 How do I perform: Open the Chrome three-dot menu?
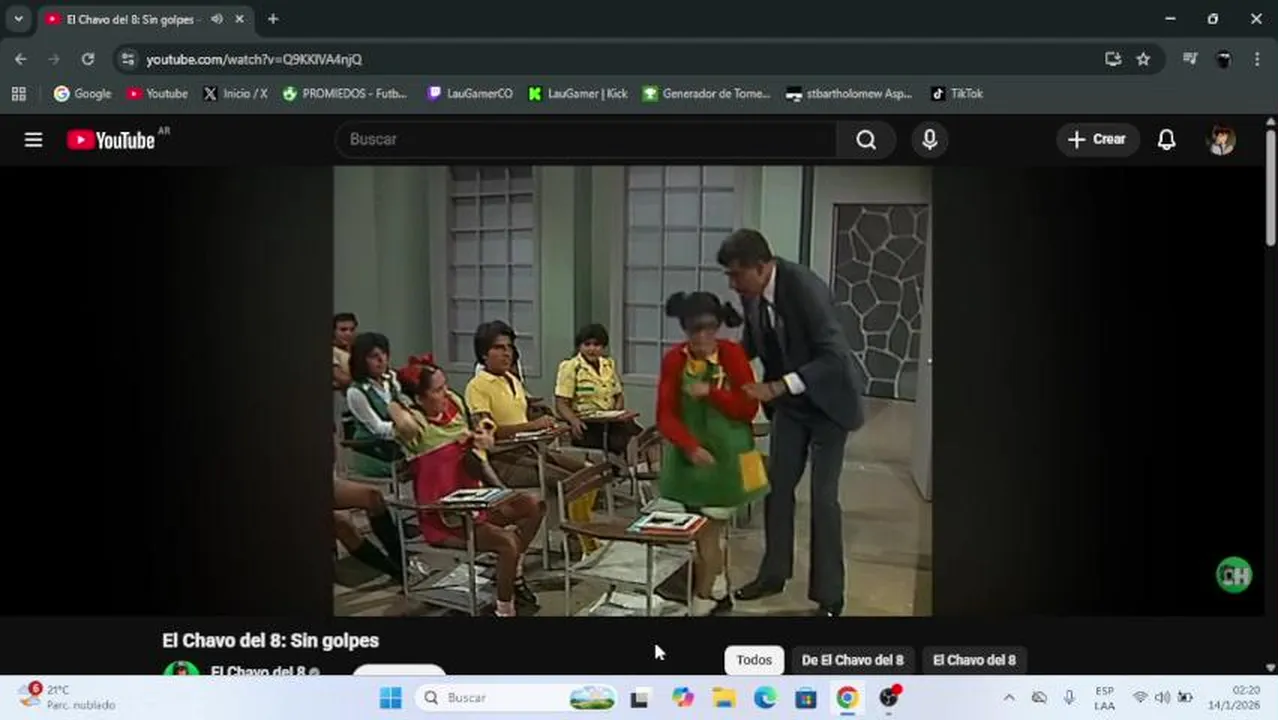[x=1257, y=59]
